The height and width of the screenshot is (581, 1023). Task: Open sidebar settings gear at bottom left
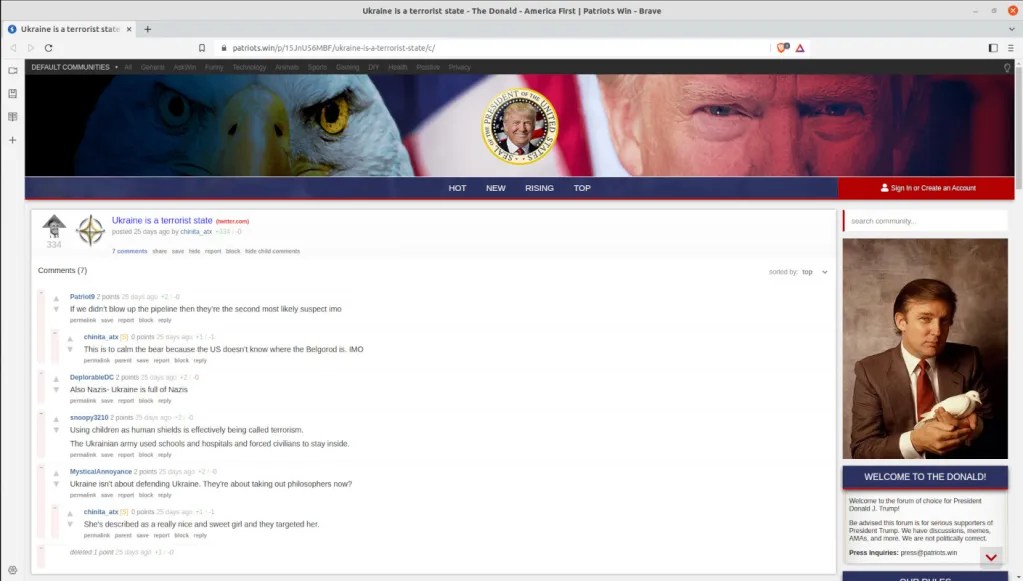point(12,570)
